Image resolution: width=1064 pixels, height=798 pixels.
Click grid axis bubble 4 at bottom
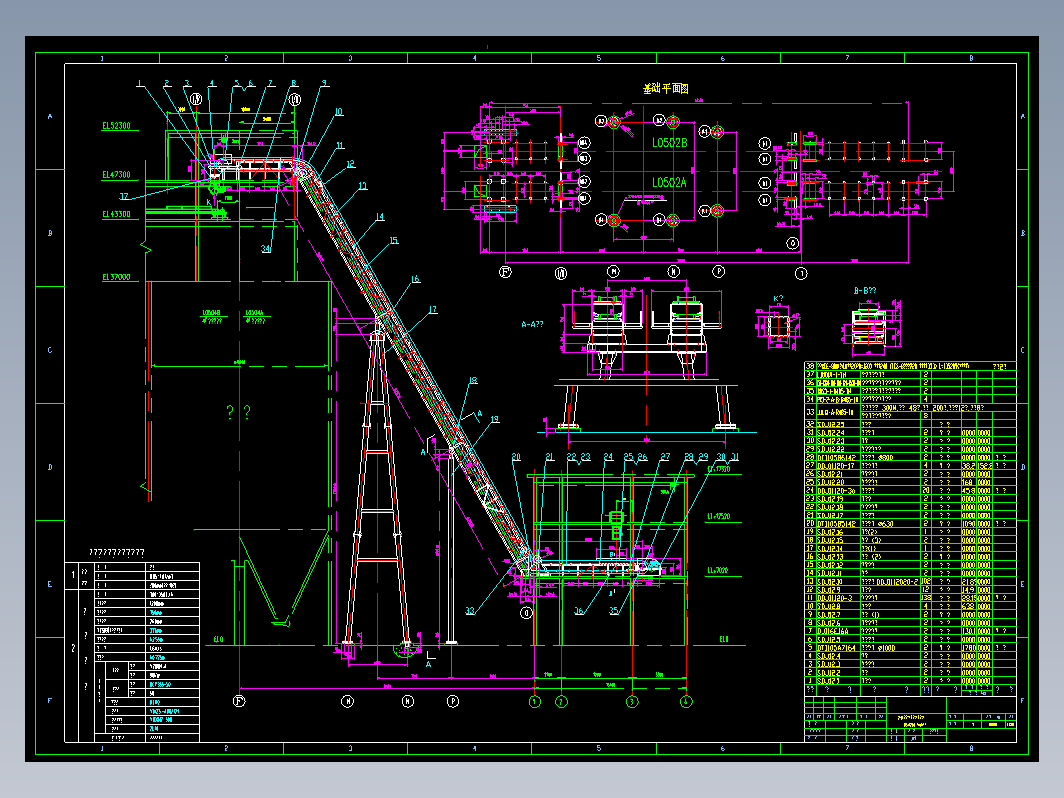tap(686, 702)
